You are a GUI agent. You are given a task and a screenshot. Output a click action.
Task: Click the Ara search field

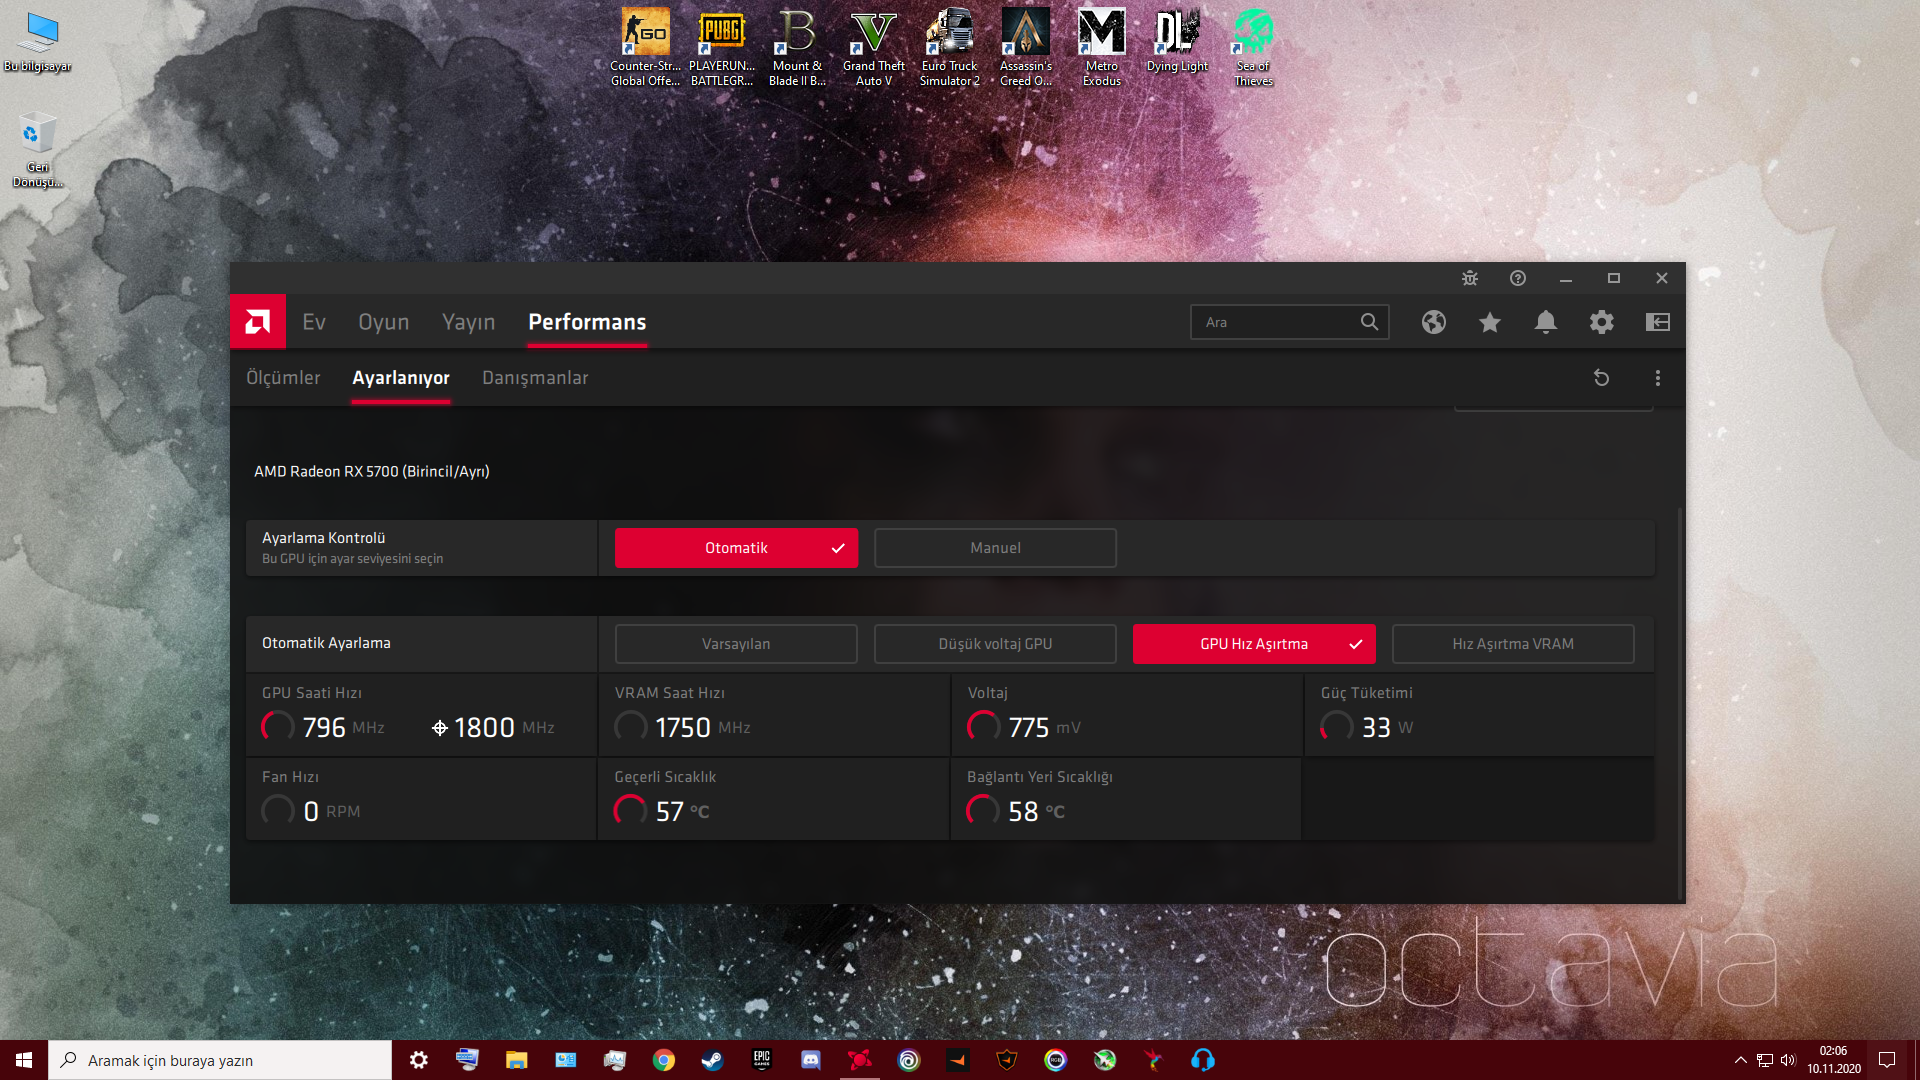pyautogui.click(x=1275, y=322)
